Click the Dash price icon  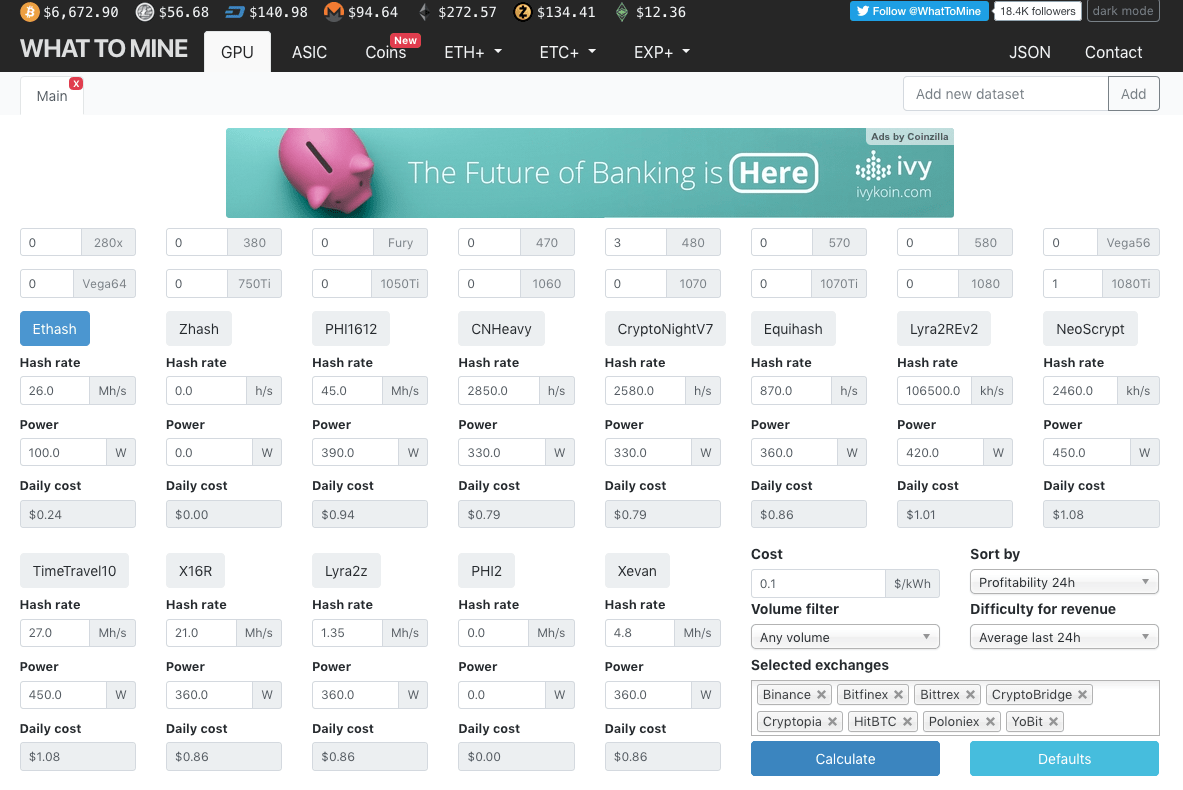coord(235,12)
